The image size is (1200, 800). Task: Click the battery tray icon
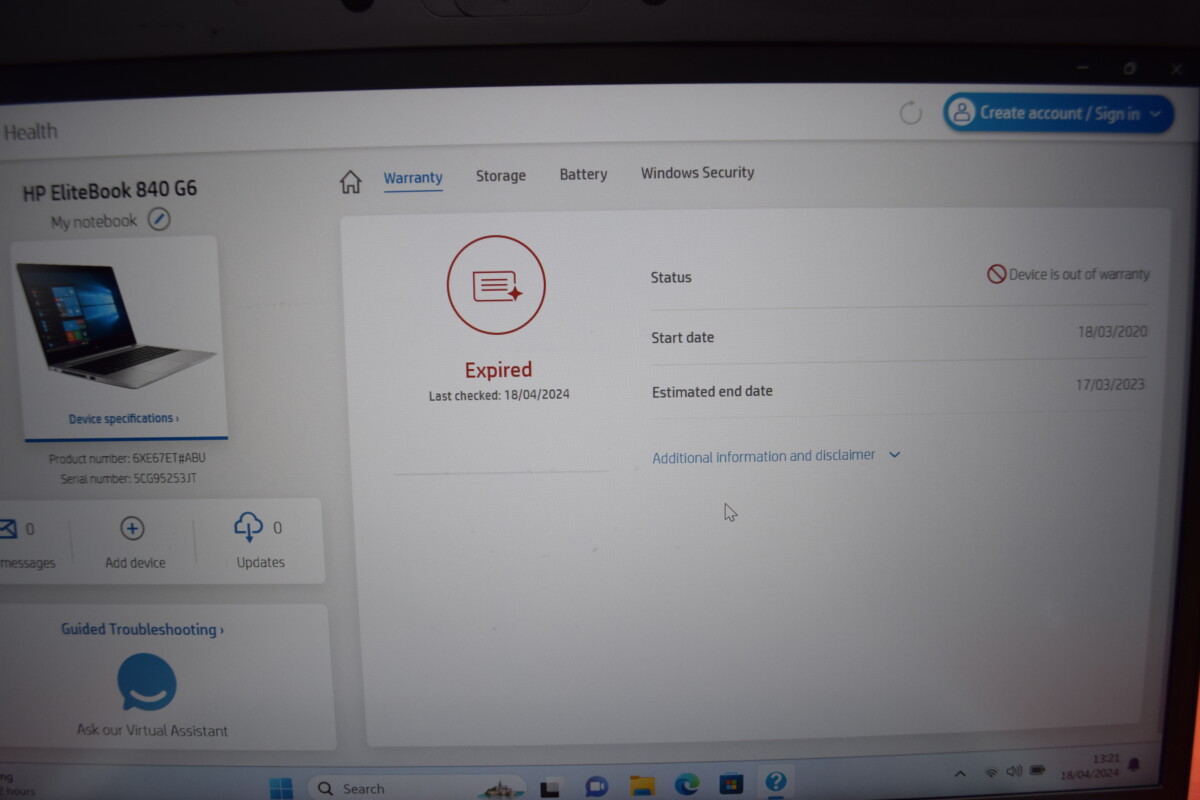click(x=1038, y=770)
